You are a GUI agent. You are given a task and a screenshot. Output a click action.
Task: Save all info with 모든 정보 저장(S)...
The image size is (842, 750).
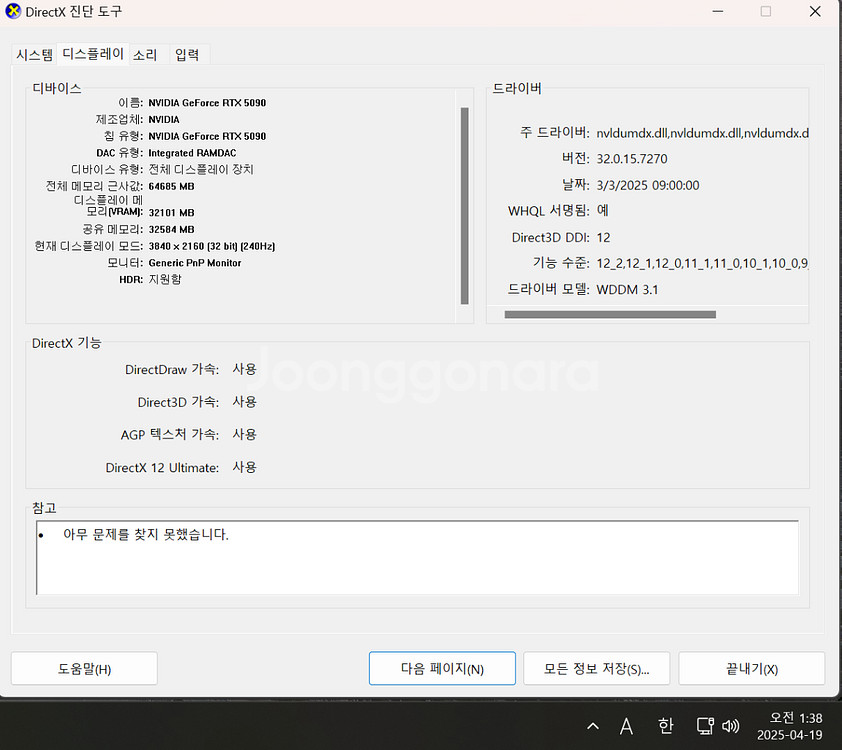[x=597, y=668]
